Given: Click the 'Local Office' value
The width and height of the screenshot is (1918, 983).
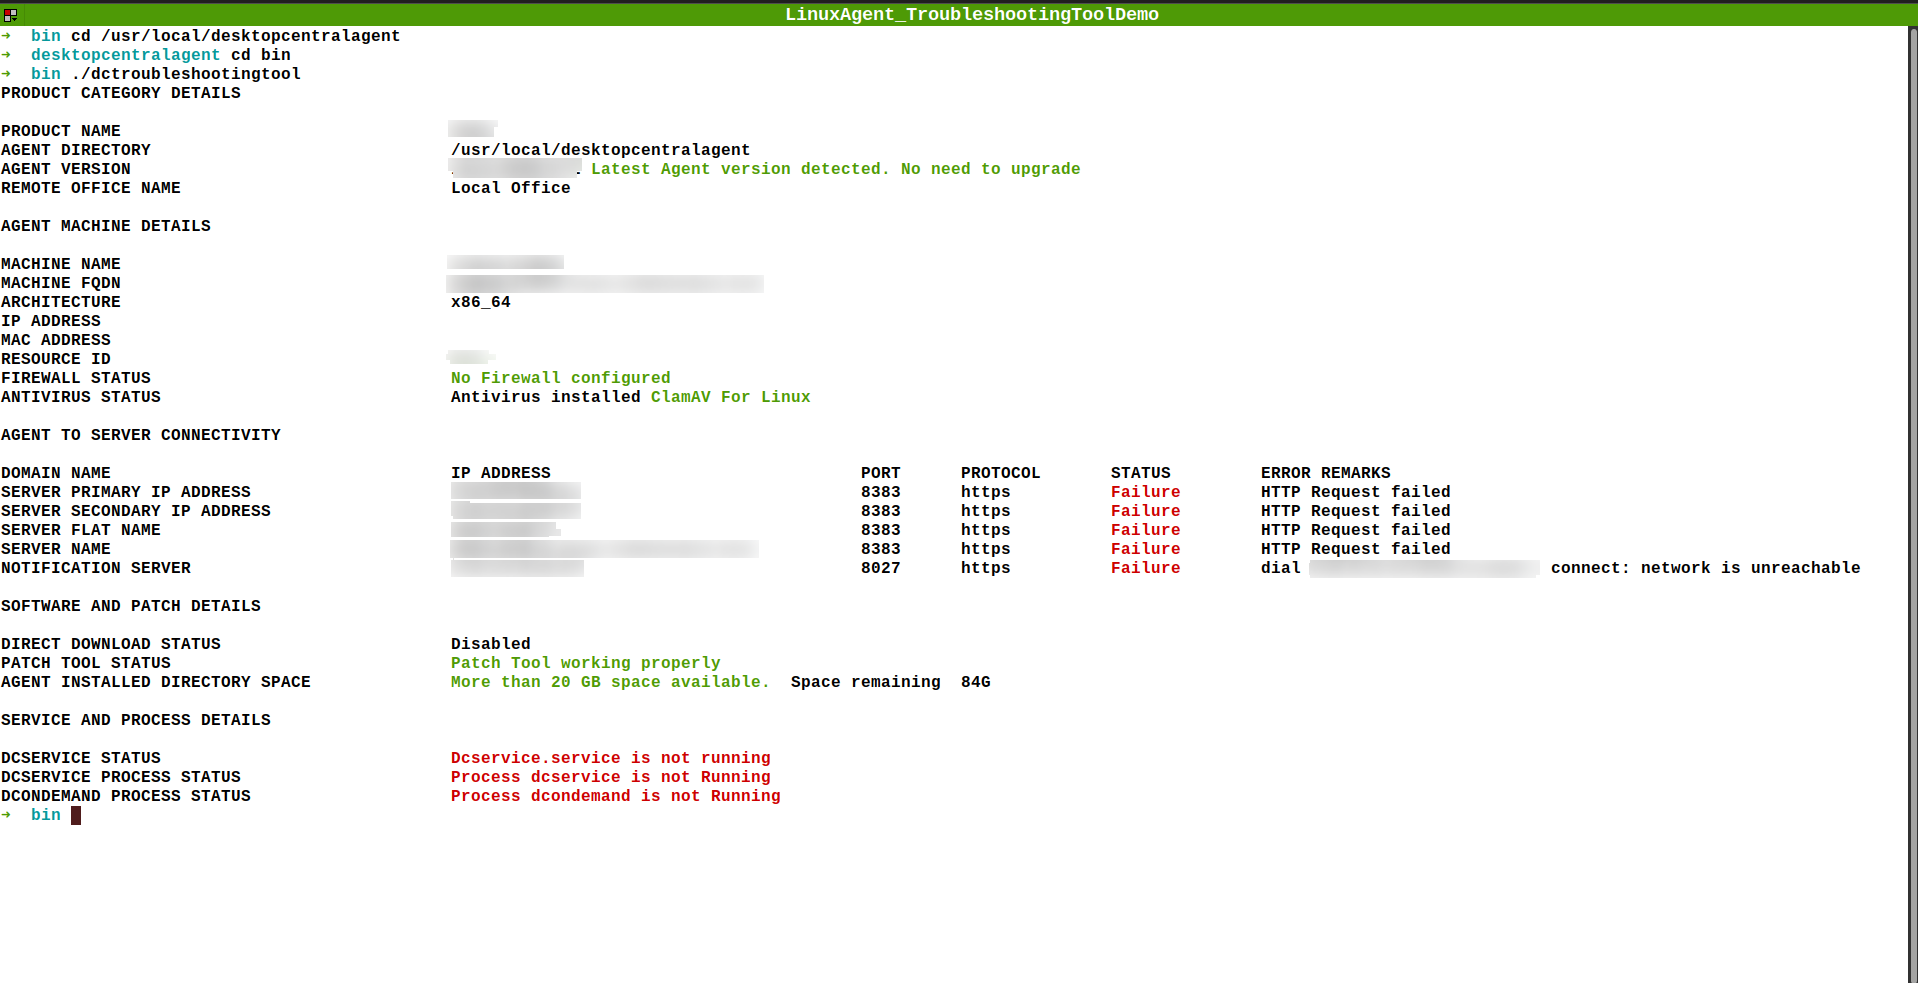Looking at the screenshot, I should click(510, 188).
